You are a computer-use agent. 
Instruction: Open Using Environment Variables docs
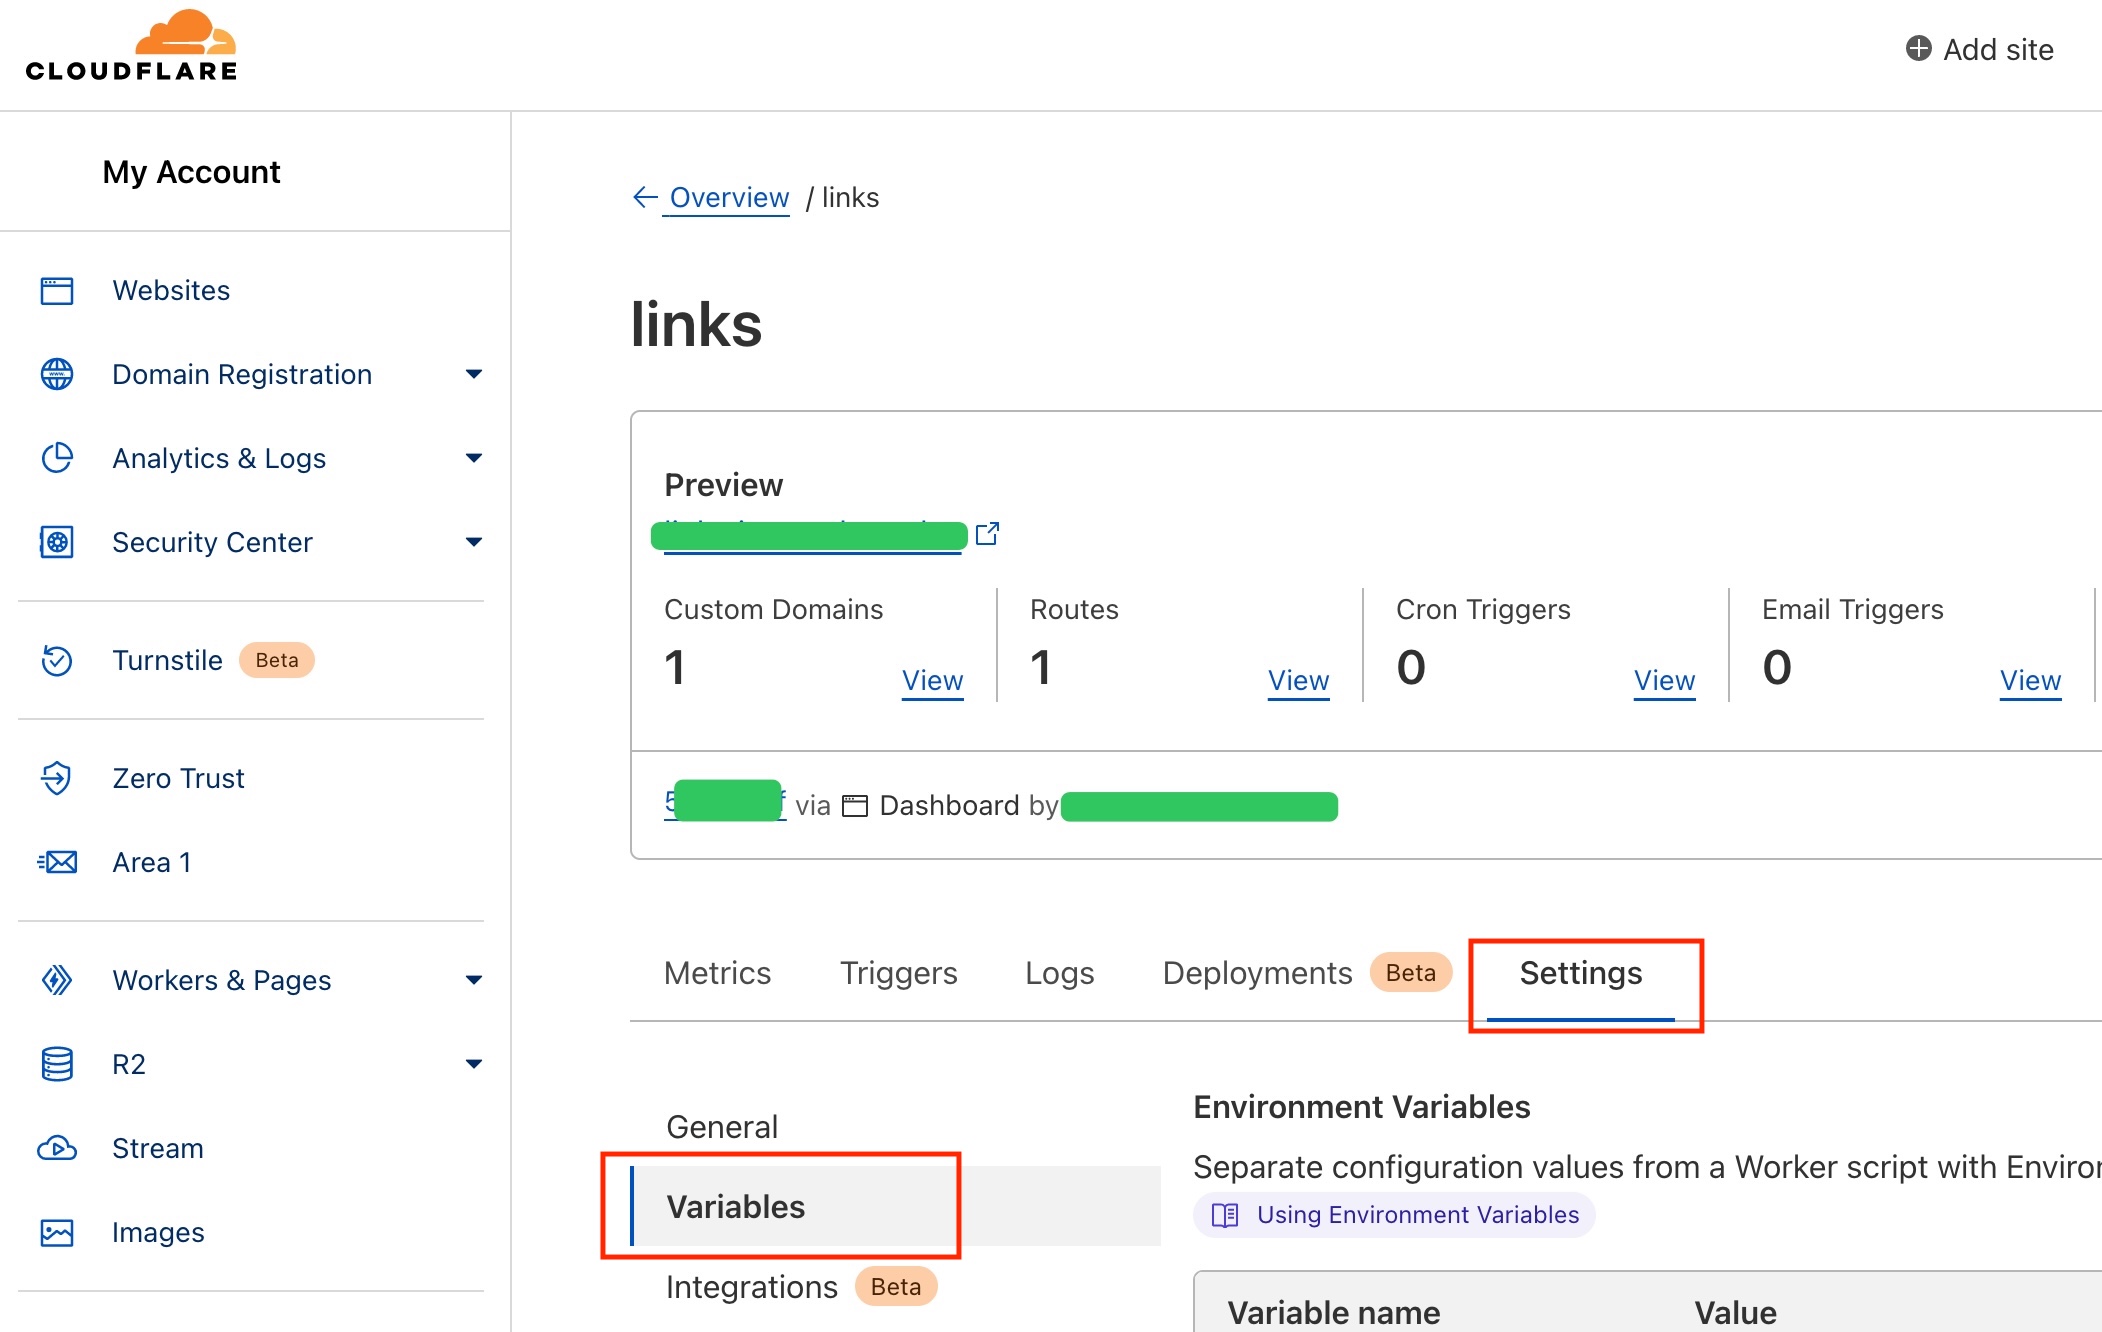tap(1417, 1215)
